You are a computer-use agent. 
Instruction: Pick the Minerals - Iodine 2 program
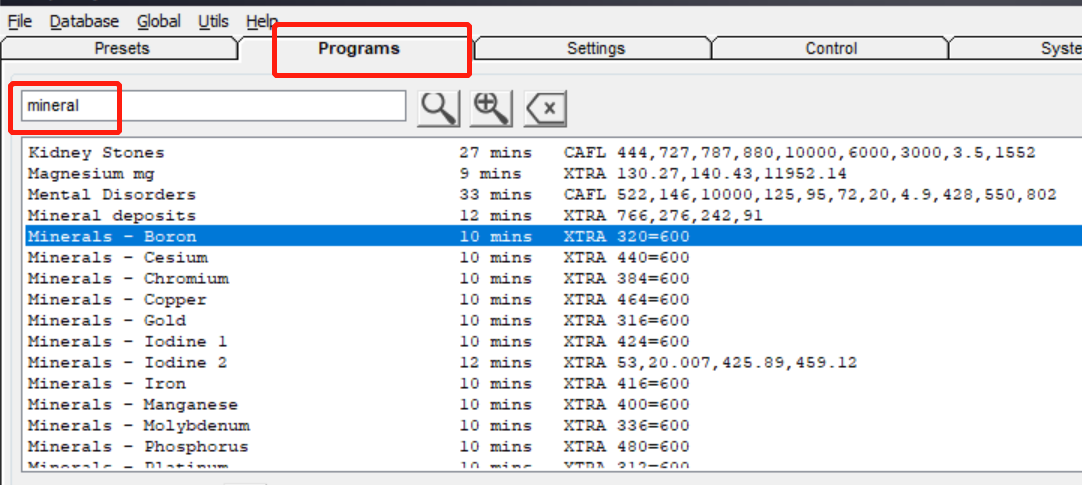coord(127,363)
